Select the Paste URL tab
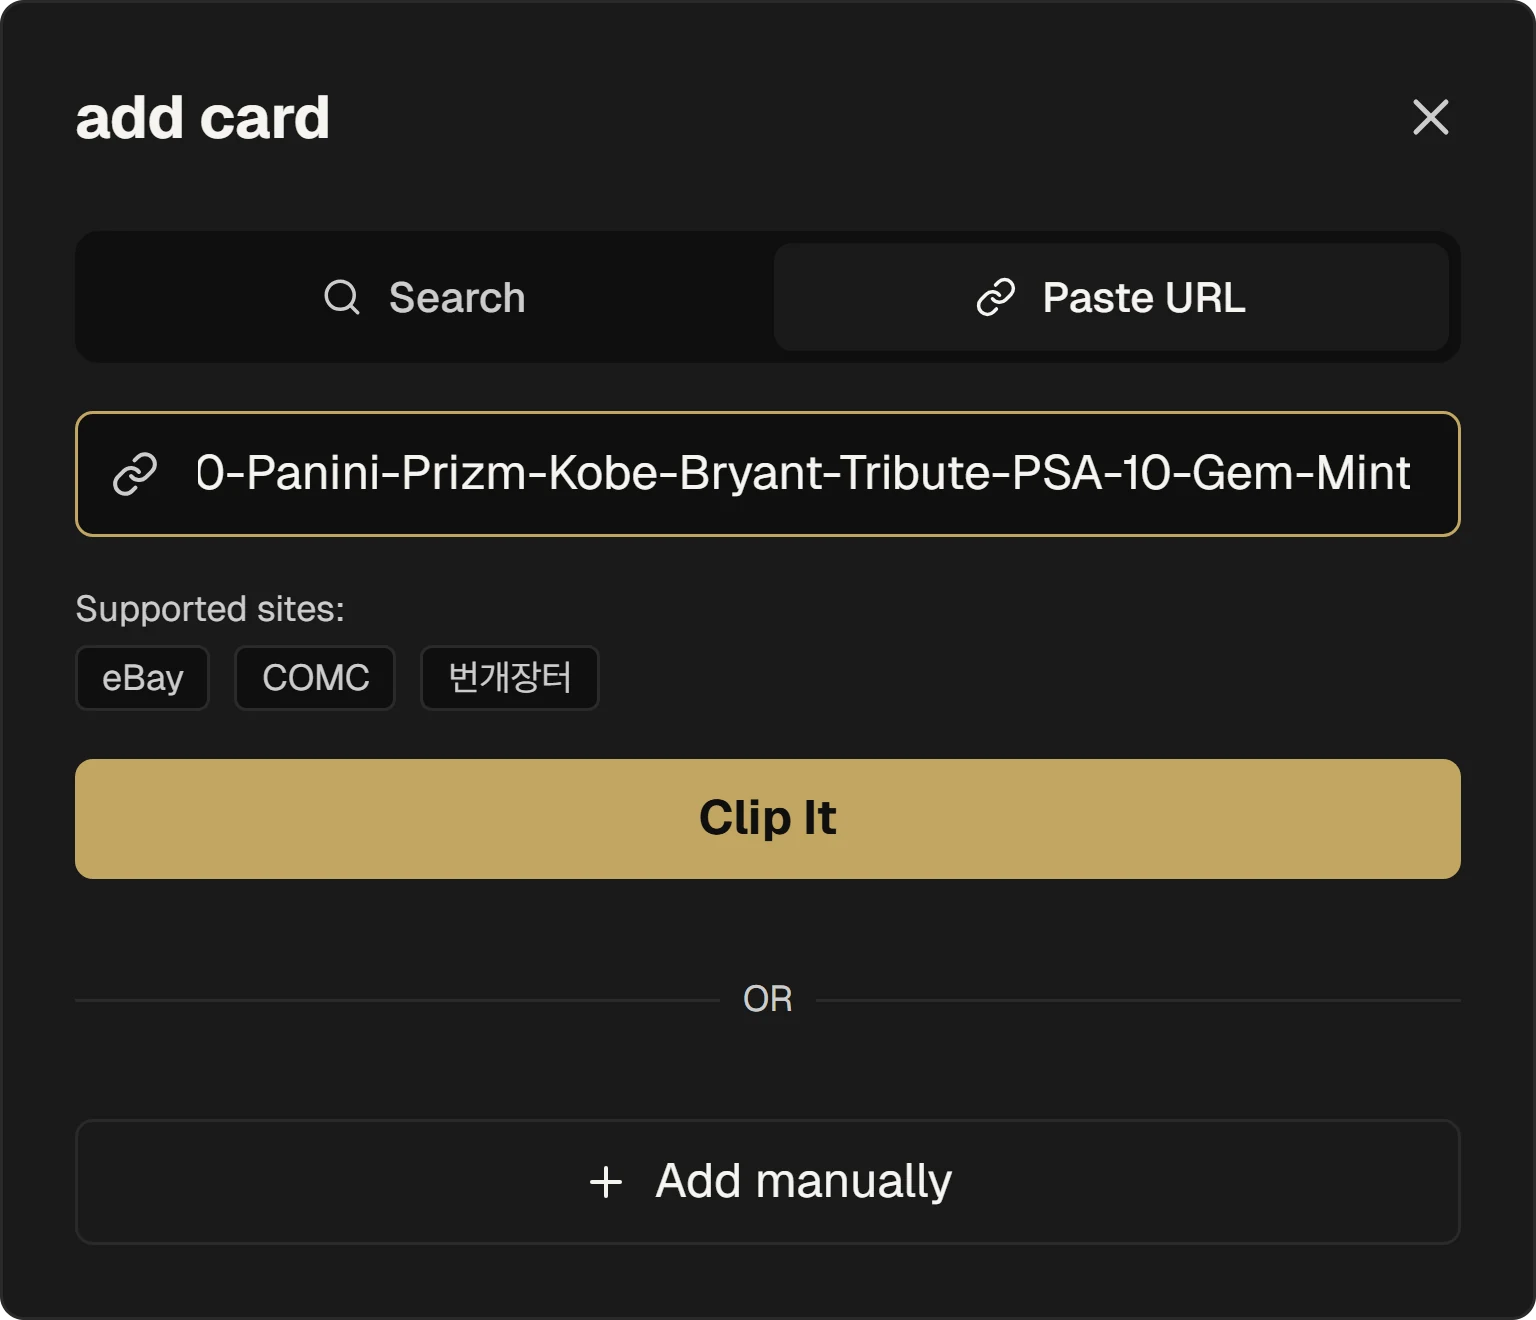 (x=1111, y=298)
